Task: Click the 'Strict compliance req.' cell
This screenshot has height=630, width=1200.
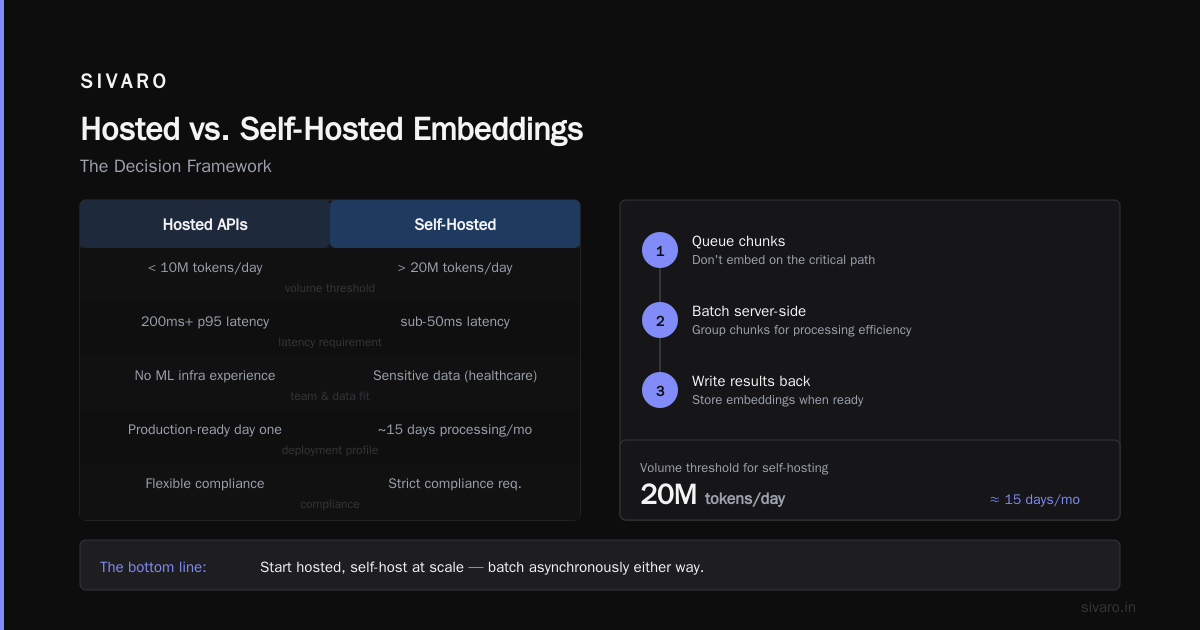Action: coord(455,483)
